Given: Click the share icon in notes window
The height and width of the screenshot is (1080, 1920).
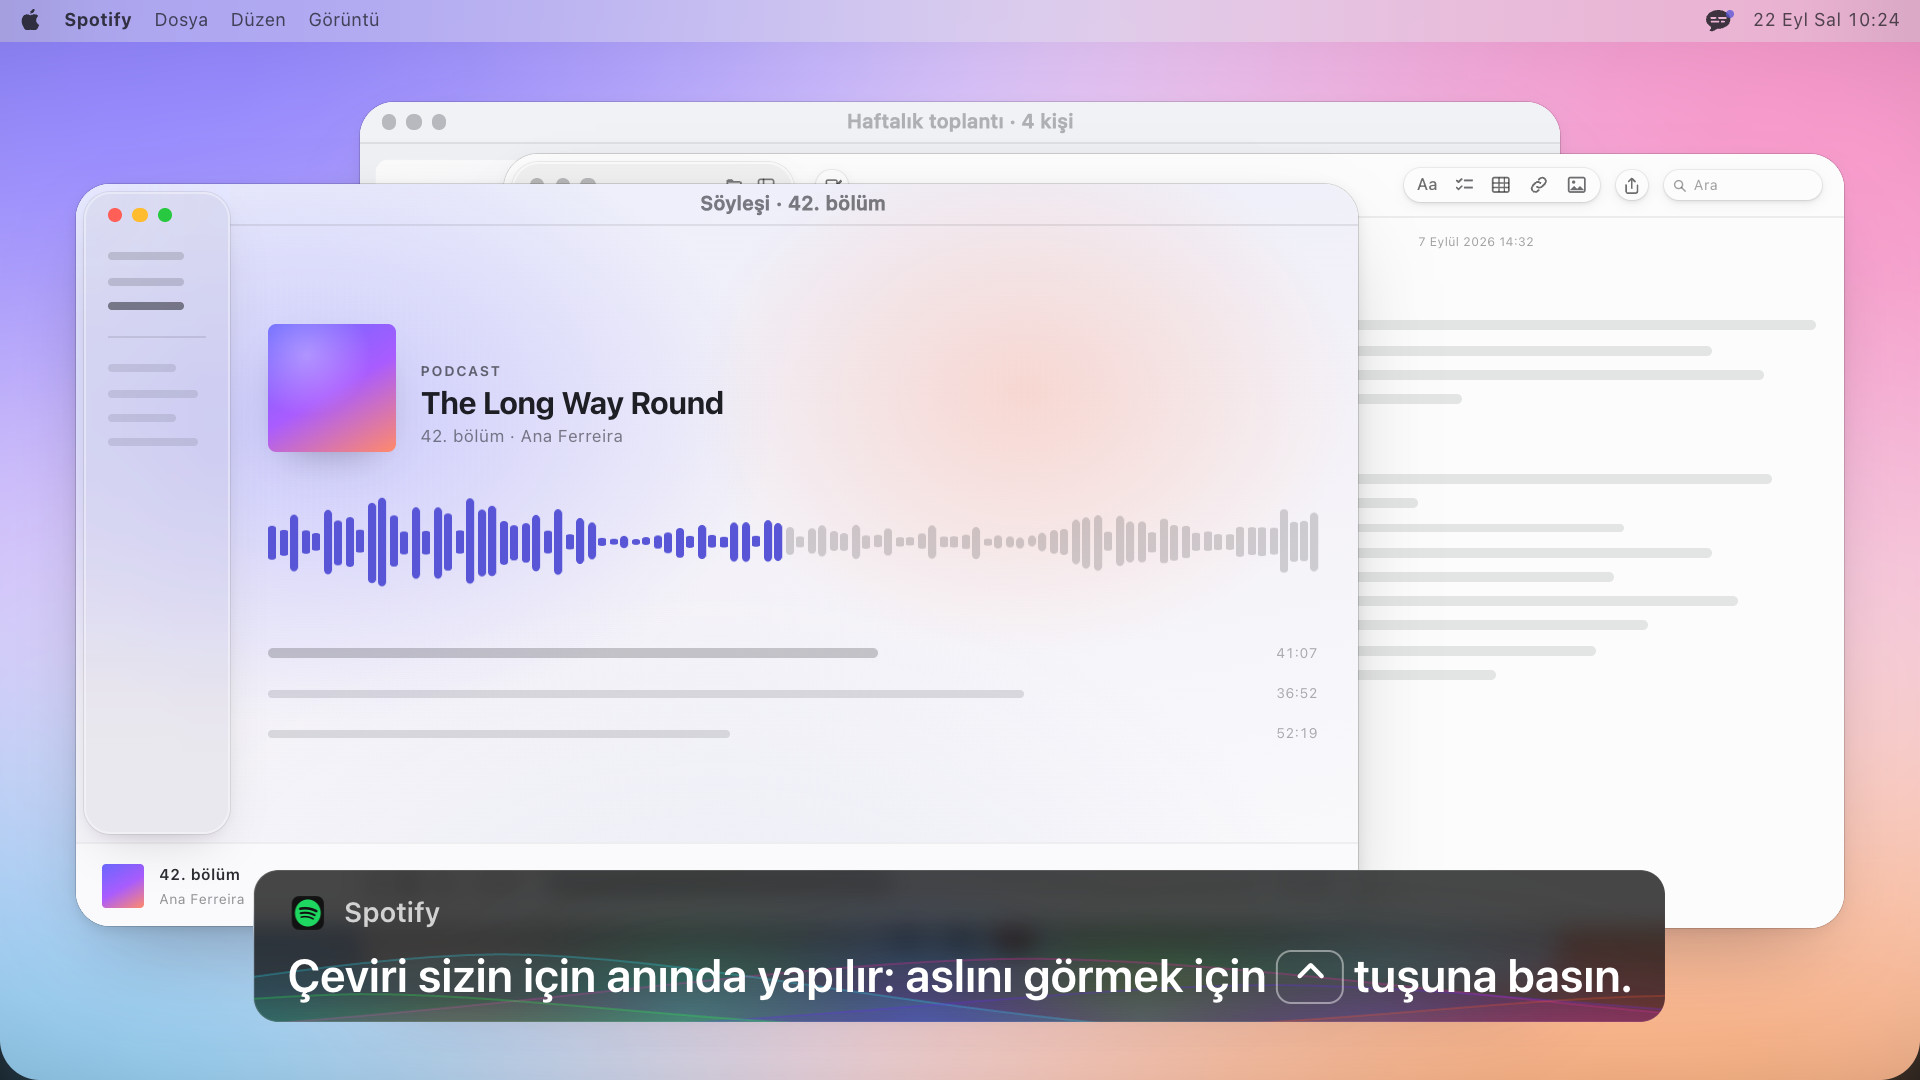Looking at the screenshot, I should coord(1632,185).
